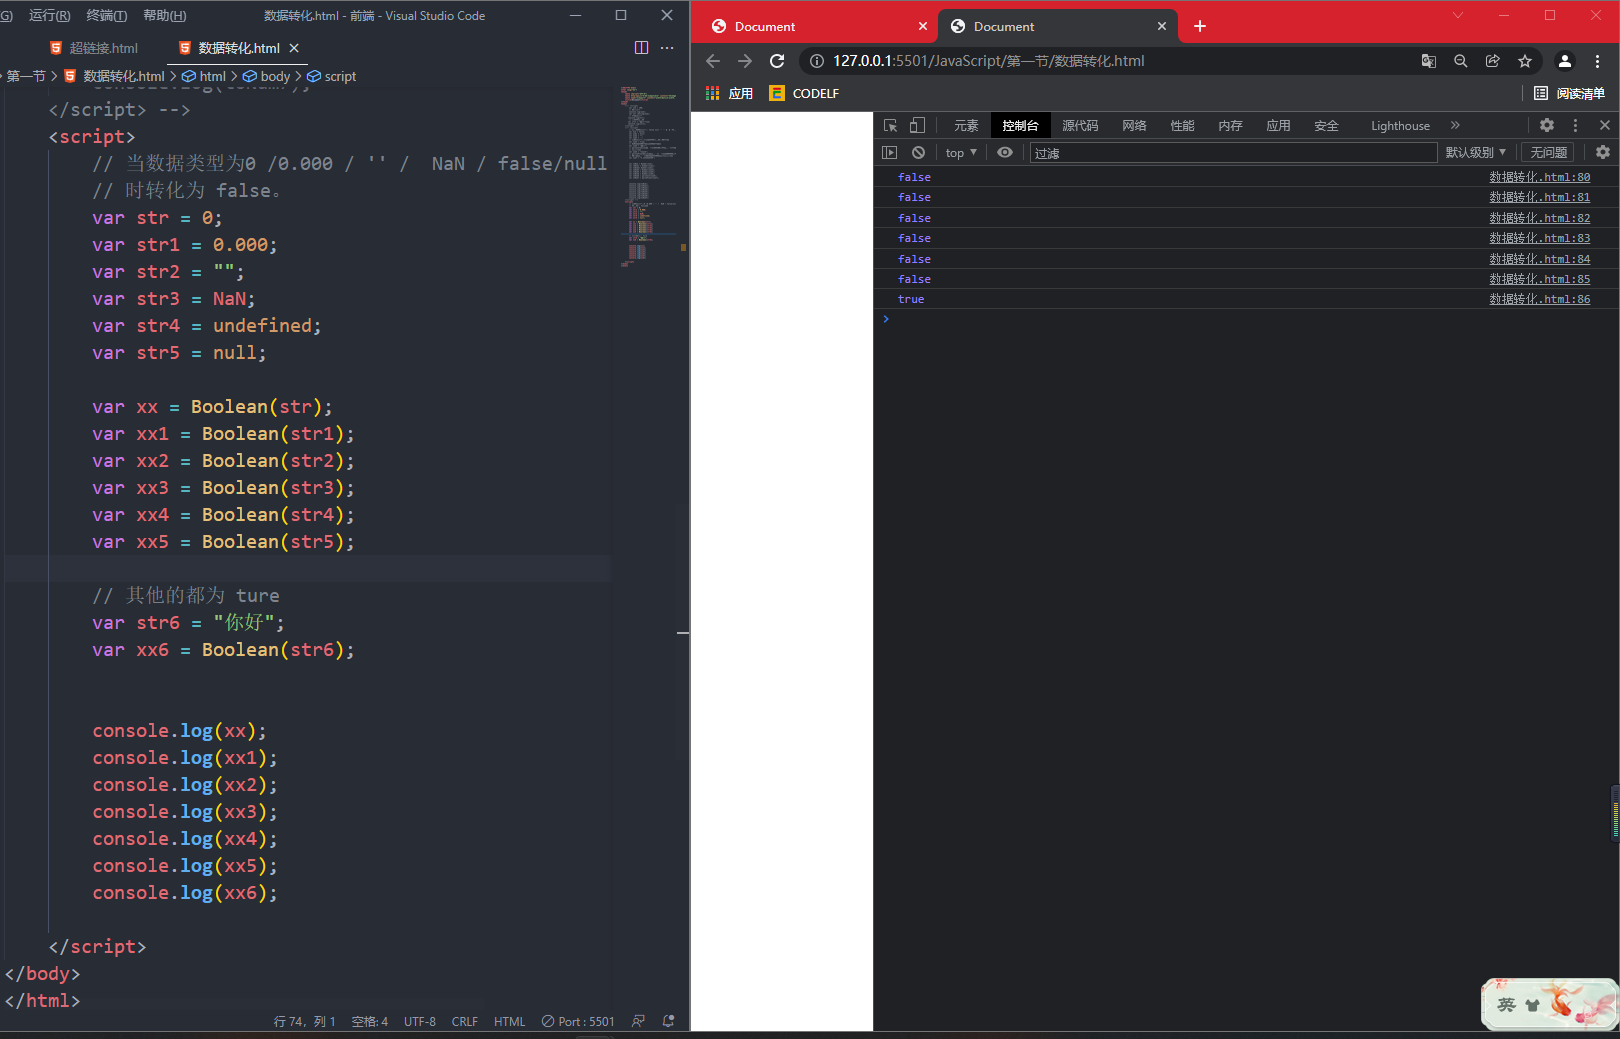Image resolution: width=1620 pixels, height=1039 pixels.
Task: Toggle the device toolbar in DevTools
Action: click(x=916, y=125)
